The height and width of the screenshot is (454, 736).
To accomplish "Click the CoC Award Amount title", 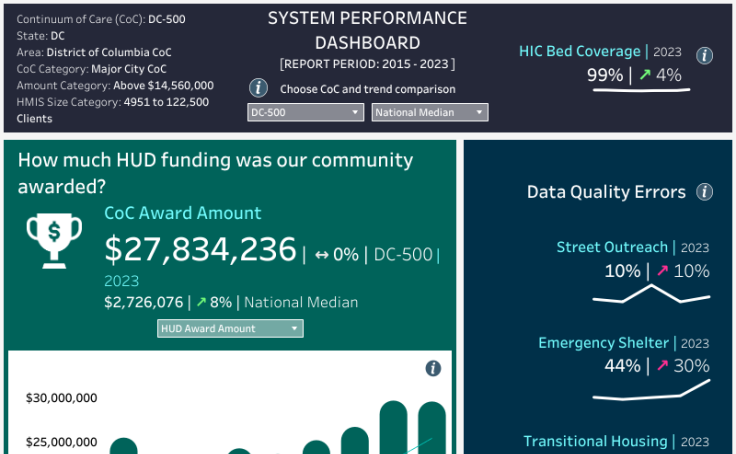I will (x=183, y=213).
